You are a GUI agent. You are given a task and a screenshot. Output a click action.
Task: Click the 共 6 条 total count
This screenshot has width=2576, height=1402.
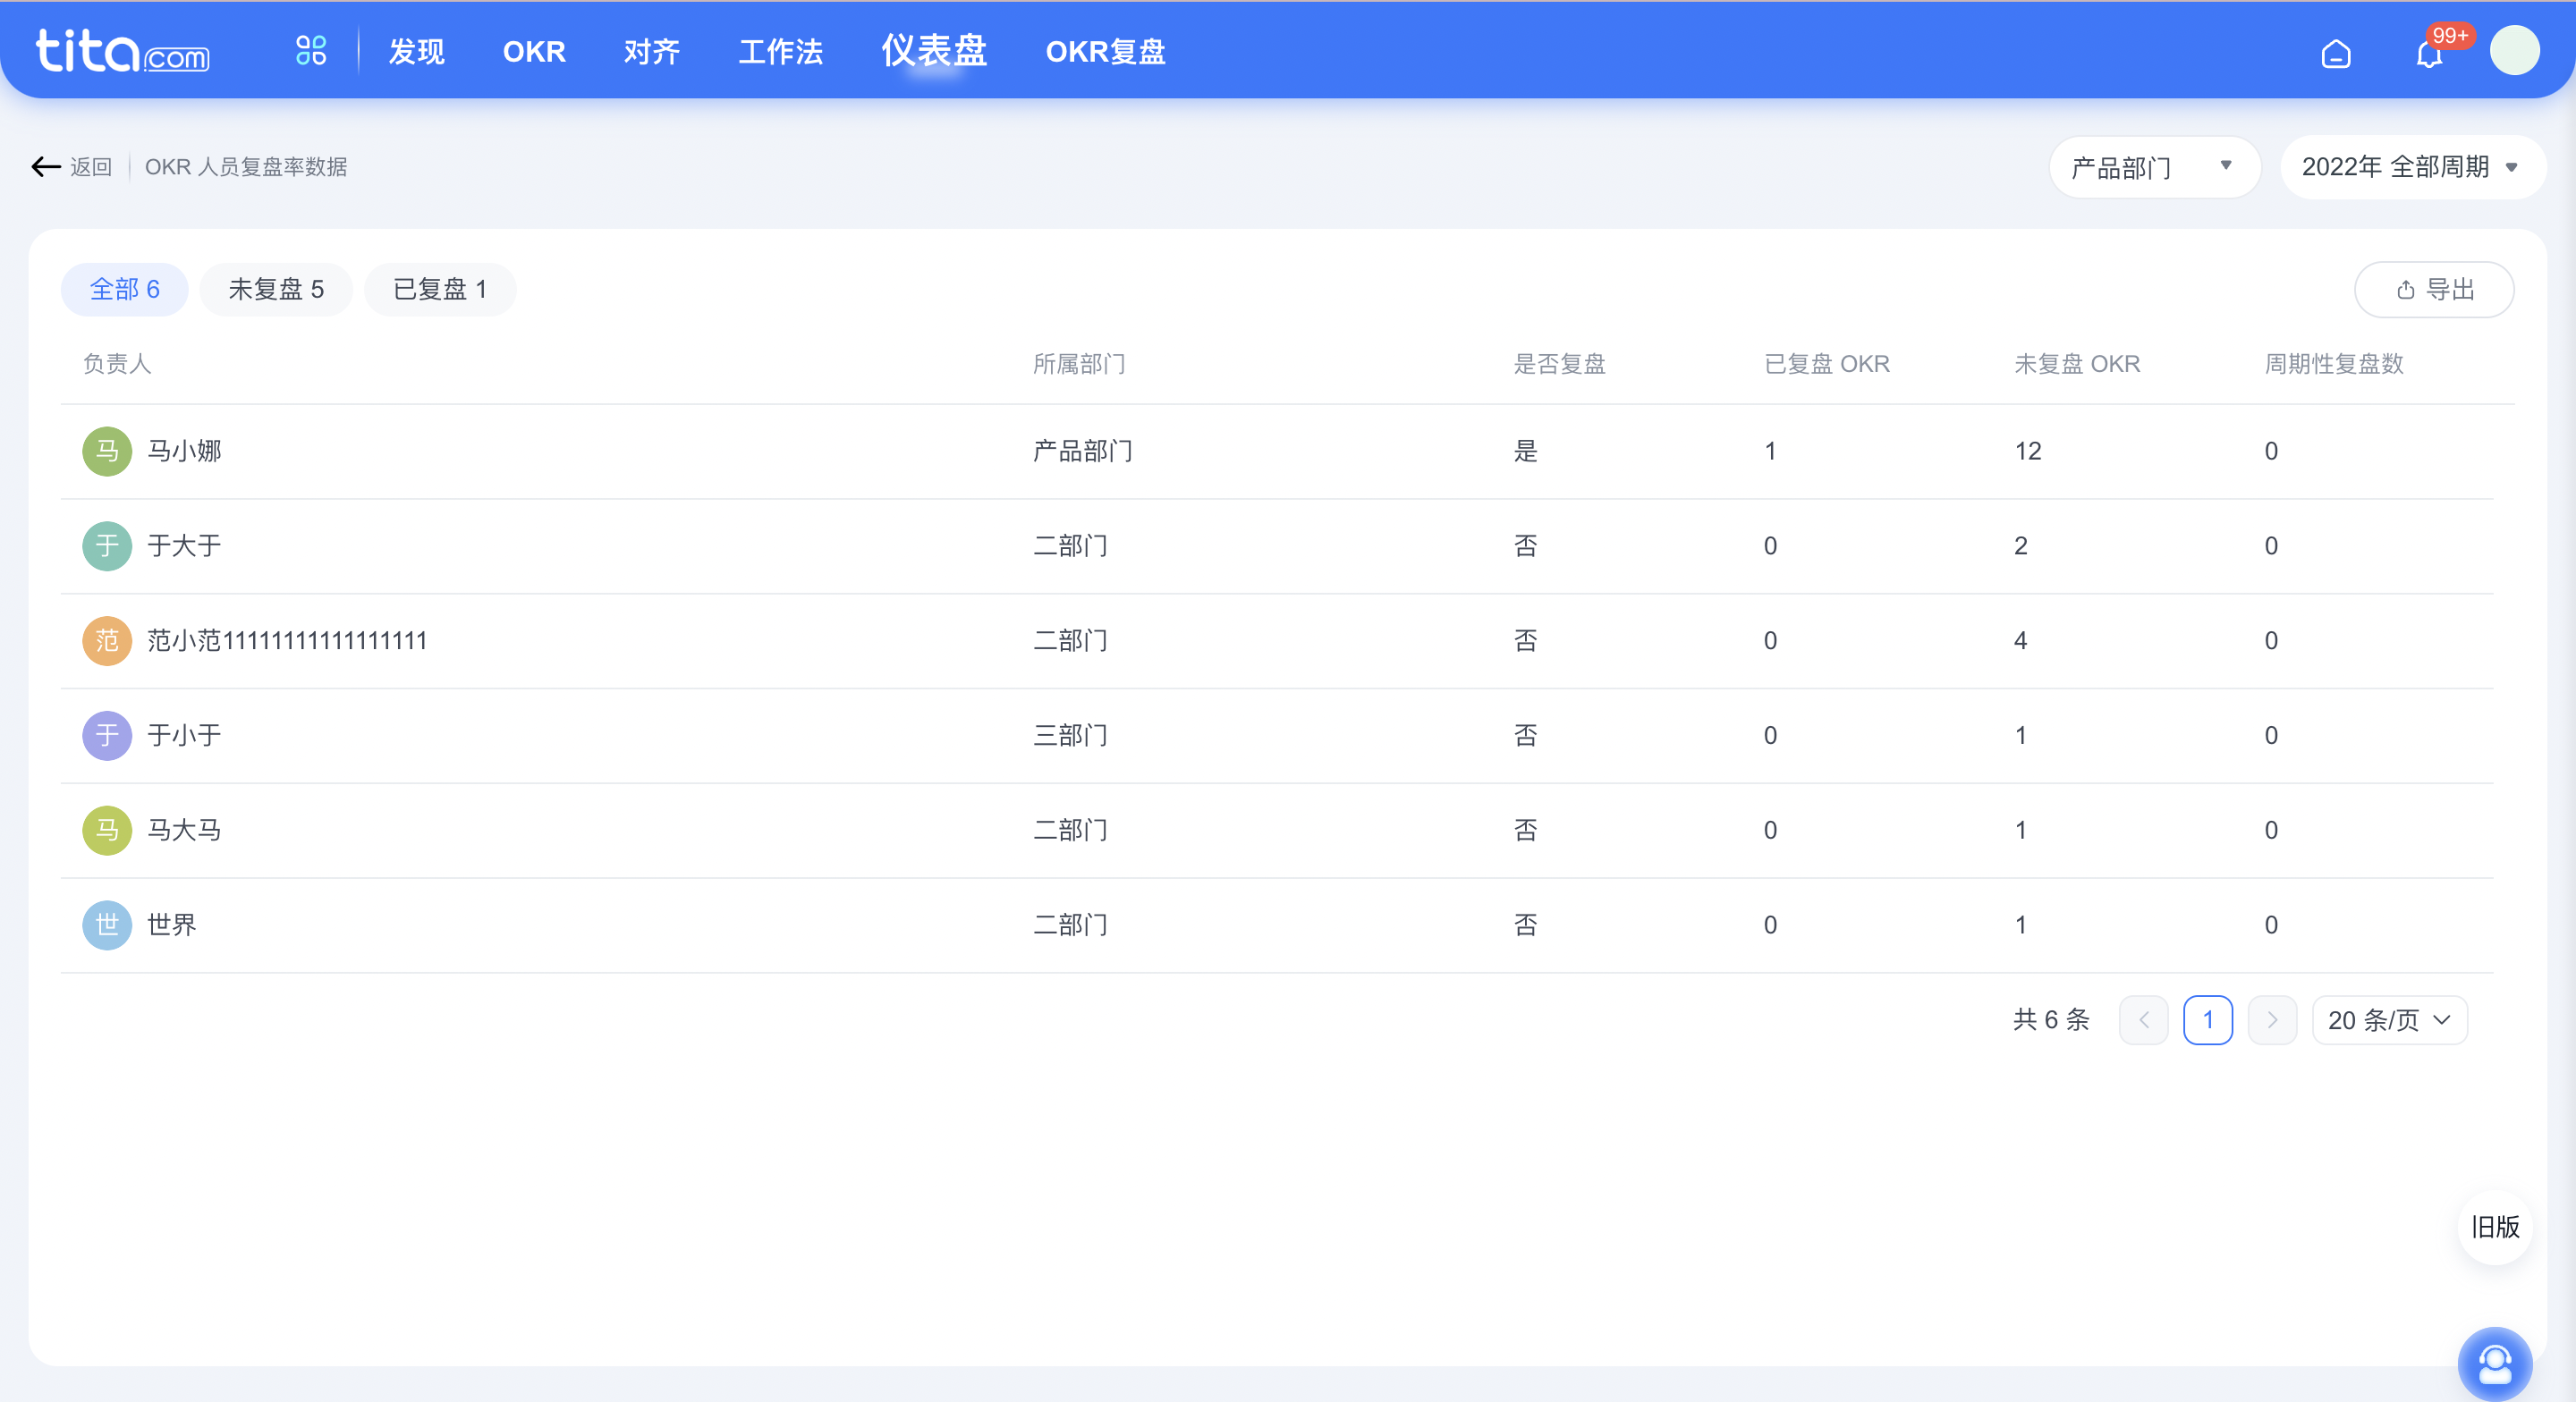click(x=2051, y=1020)
